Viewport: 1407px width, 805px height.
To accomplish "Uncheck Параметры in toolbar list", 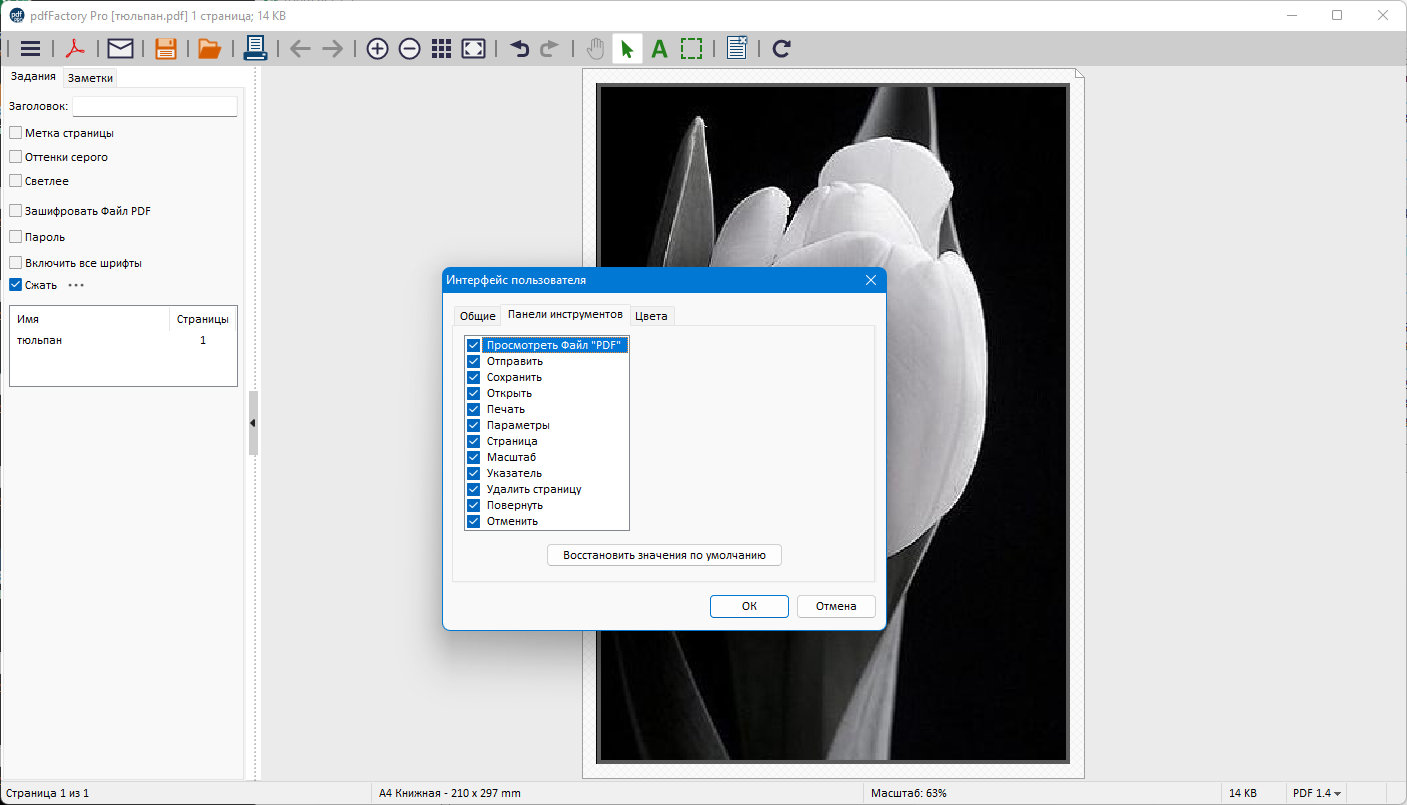I will [x=474, y=425].
